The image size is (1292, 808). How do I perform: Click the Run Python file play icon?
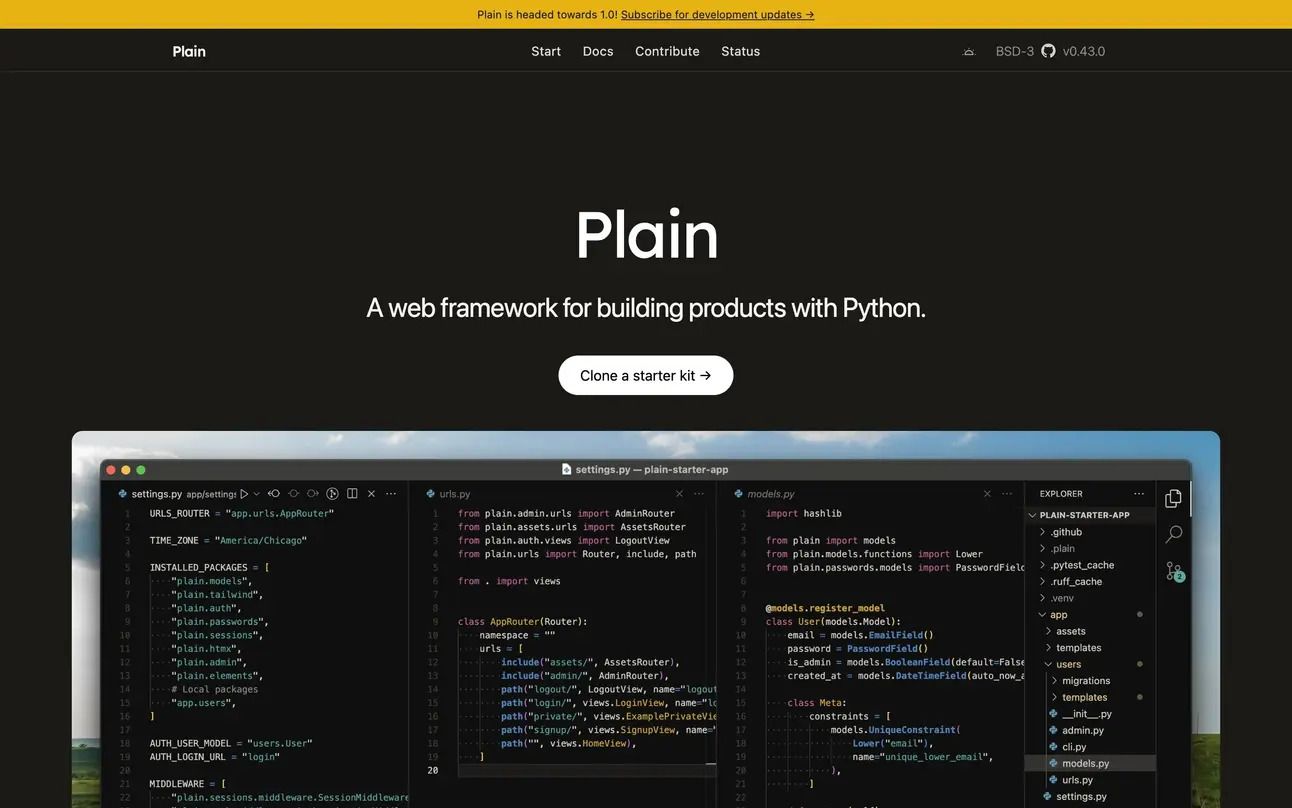pos(244,494)
